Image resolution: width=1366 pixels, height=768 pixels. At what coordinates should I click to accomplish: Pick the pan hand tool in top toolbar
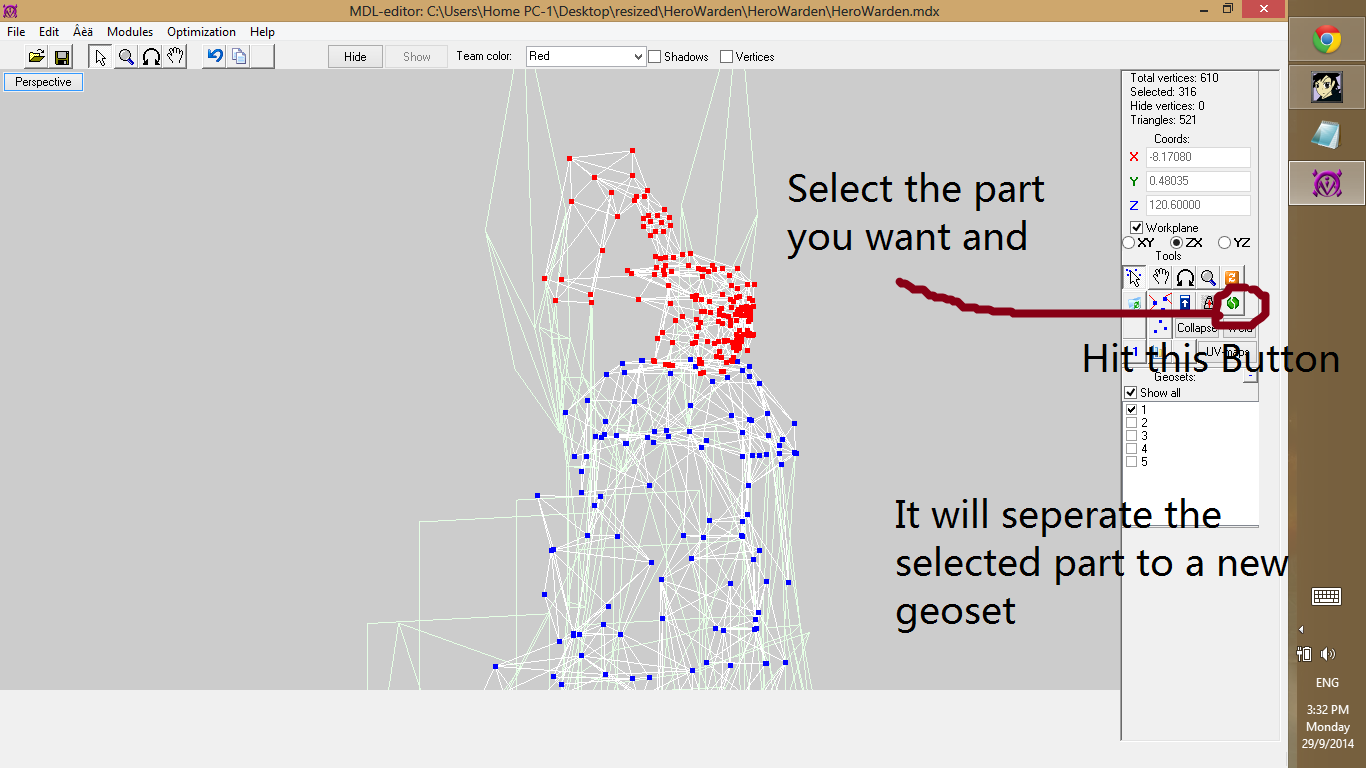coord(175,57)
